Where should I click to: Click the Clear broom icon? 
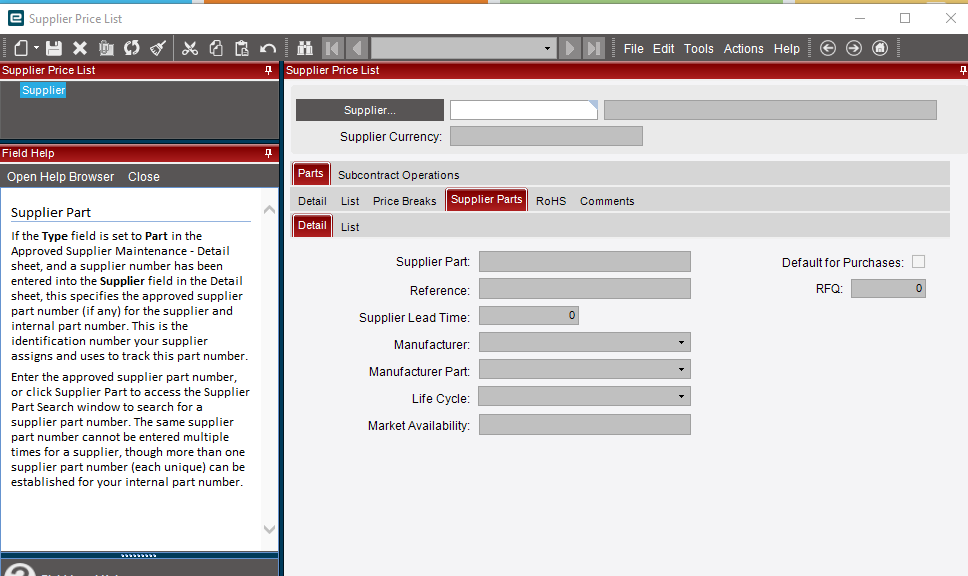pos(158,48)
